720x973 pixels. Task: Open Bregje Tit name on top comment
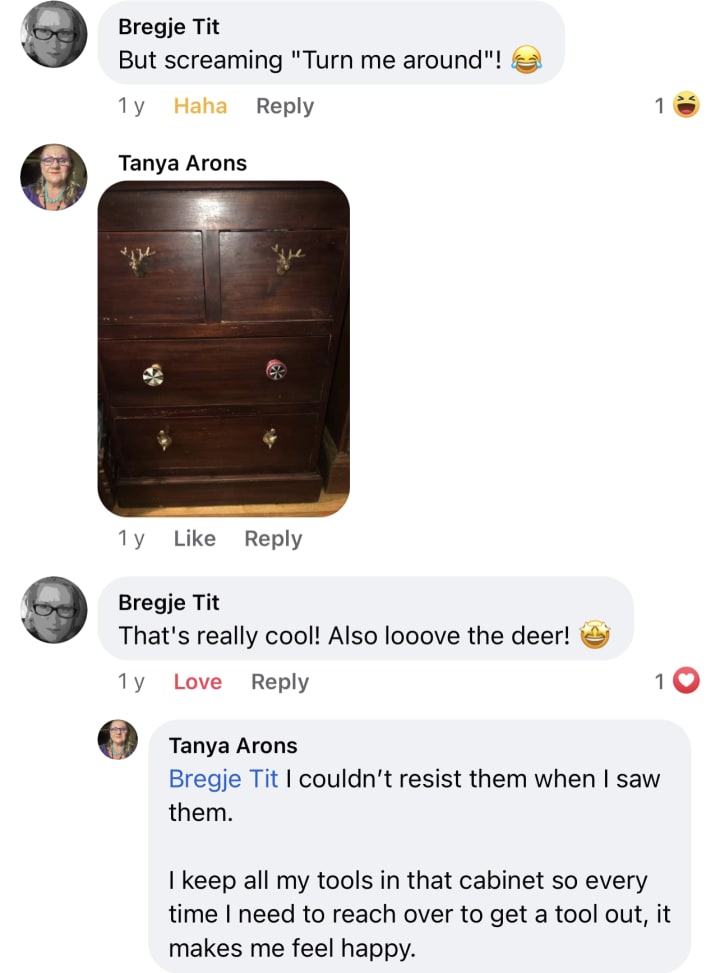click(168, 27)
